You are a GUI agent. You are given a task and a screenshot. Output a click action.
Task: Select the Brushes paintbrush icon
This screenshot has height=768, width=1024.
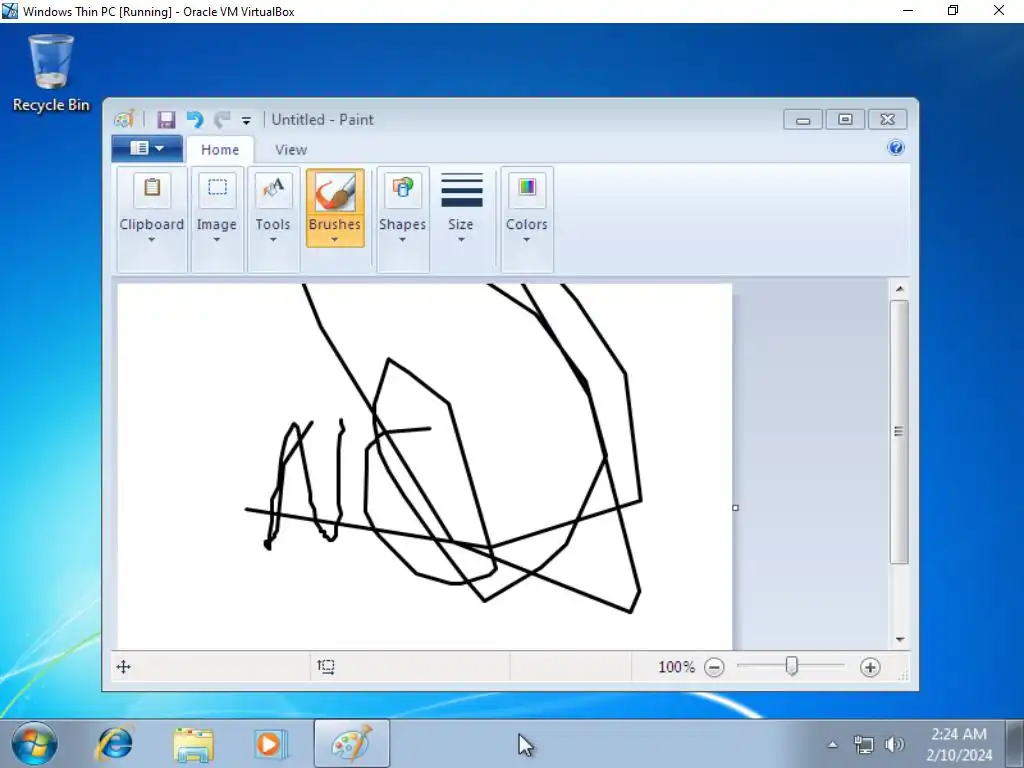tap(335, 191)
